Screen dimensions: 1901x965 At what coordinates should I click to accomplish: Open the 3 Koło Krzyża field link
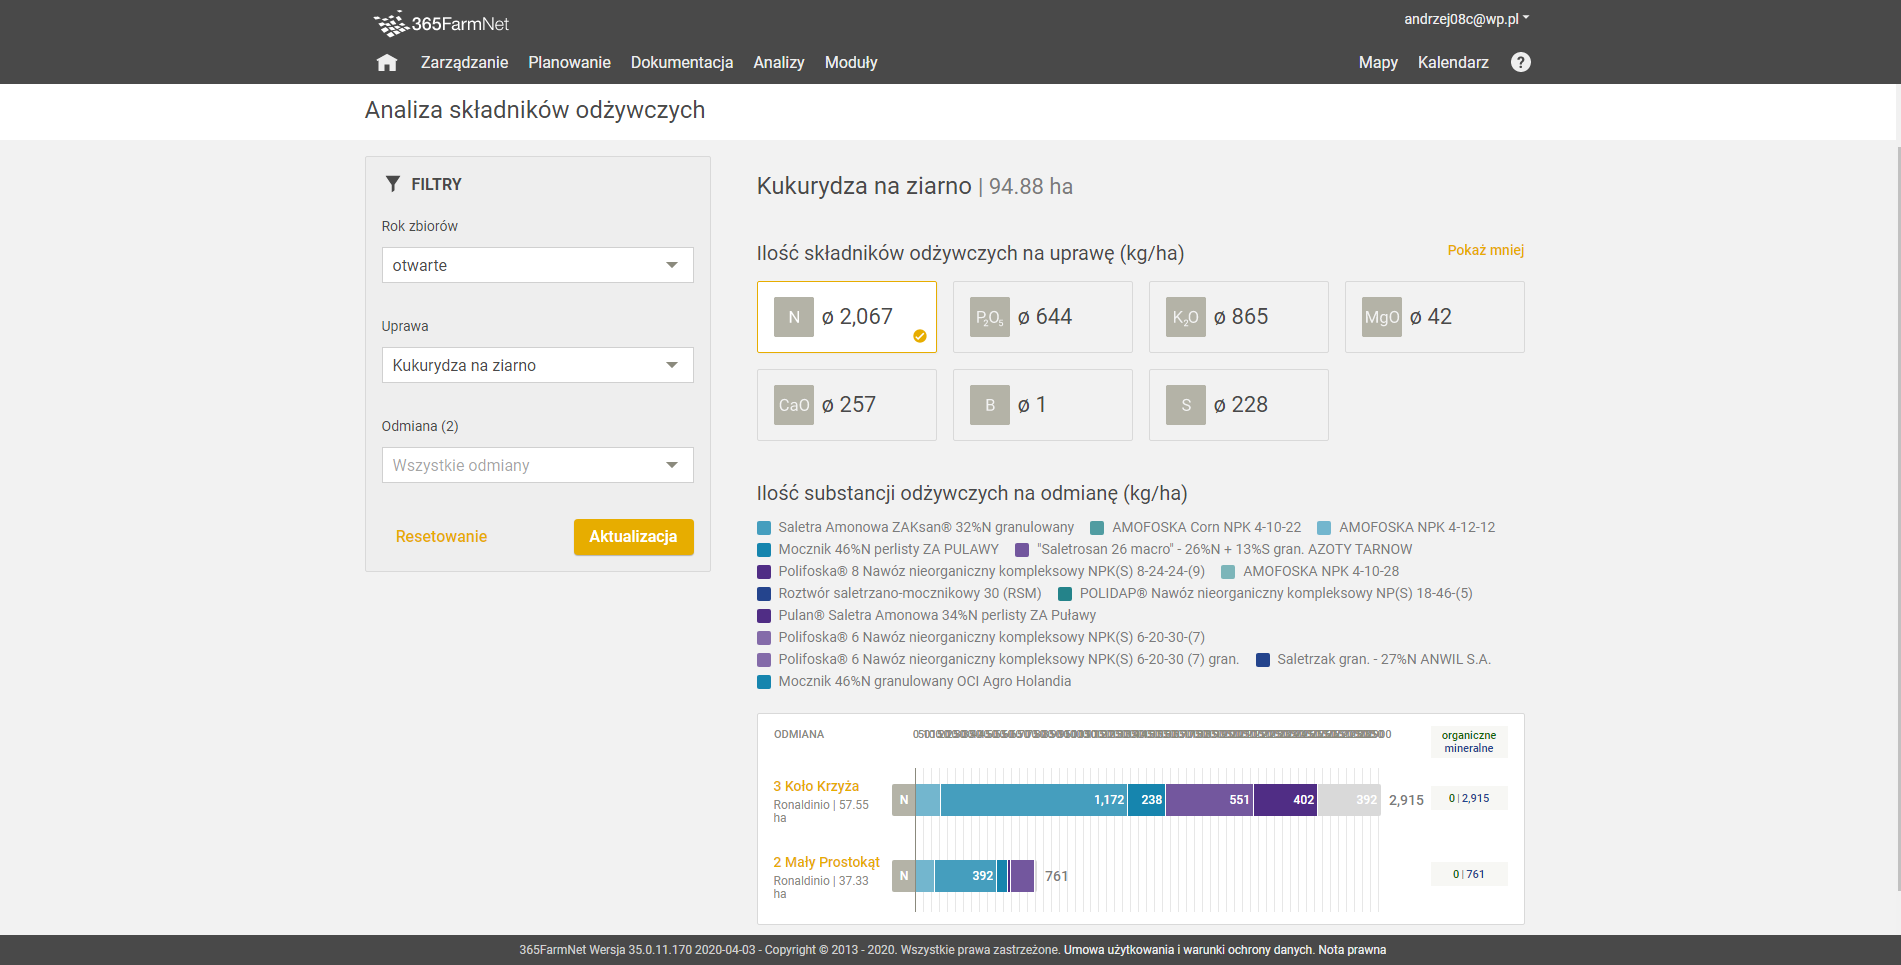pos(815,786)
